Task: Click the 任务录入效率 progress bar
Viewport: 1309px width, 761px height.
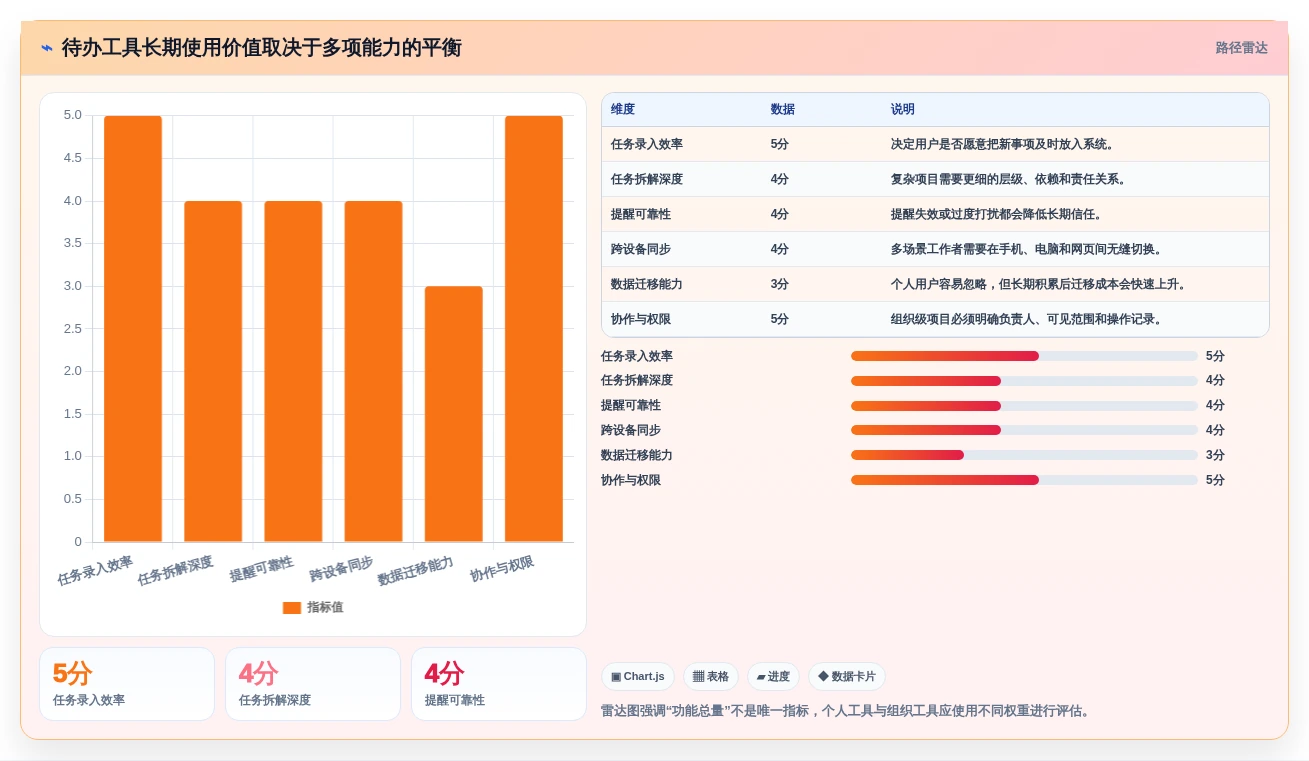Action: coord(1024,356)
